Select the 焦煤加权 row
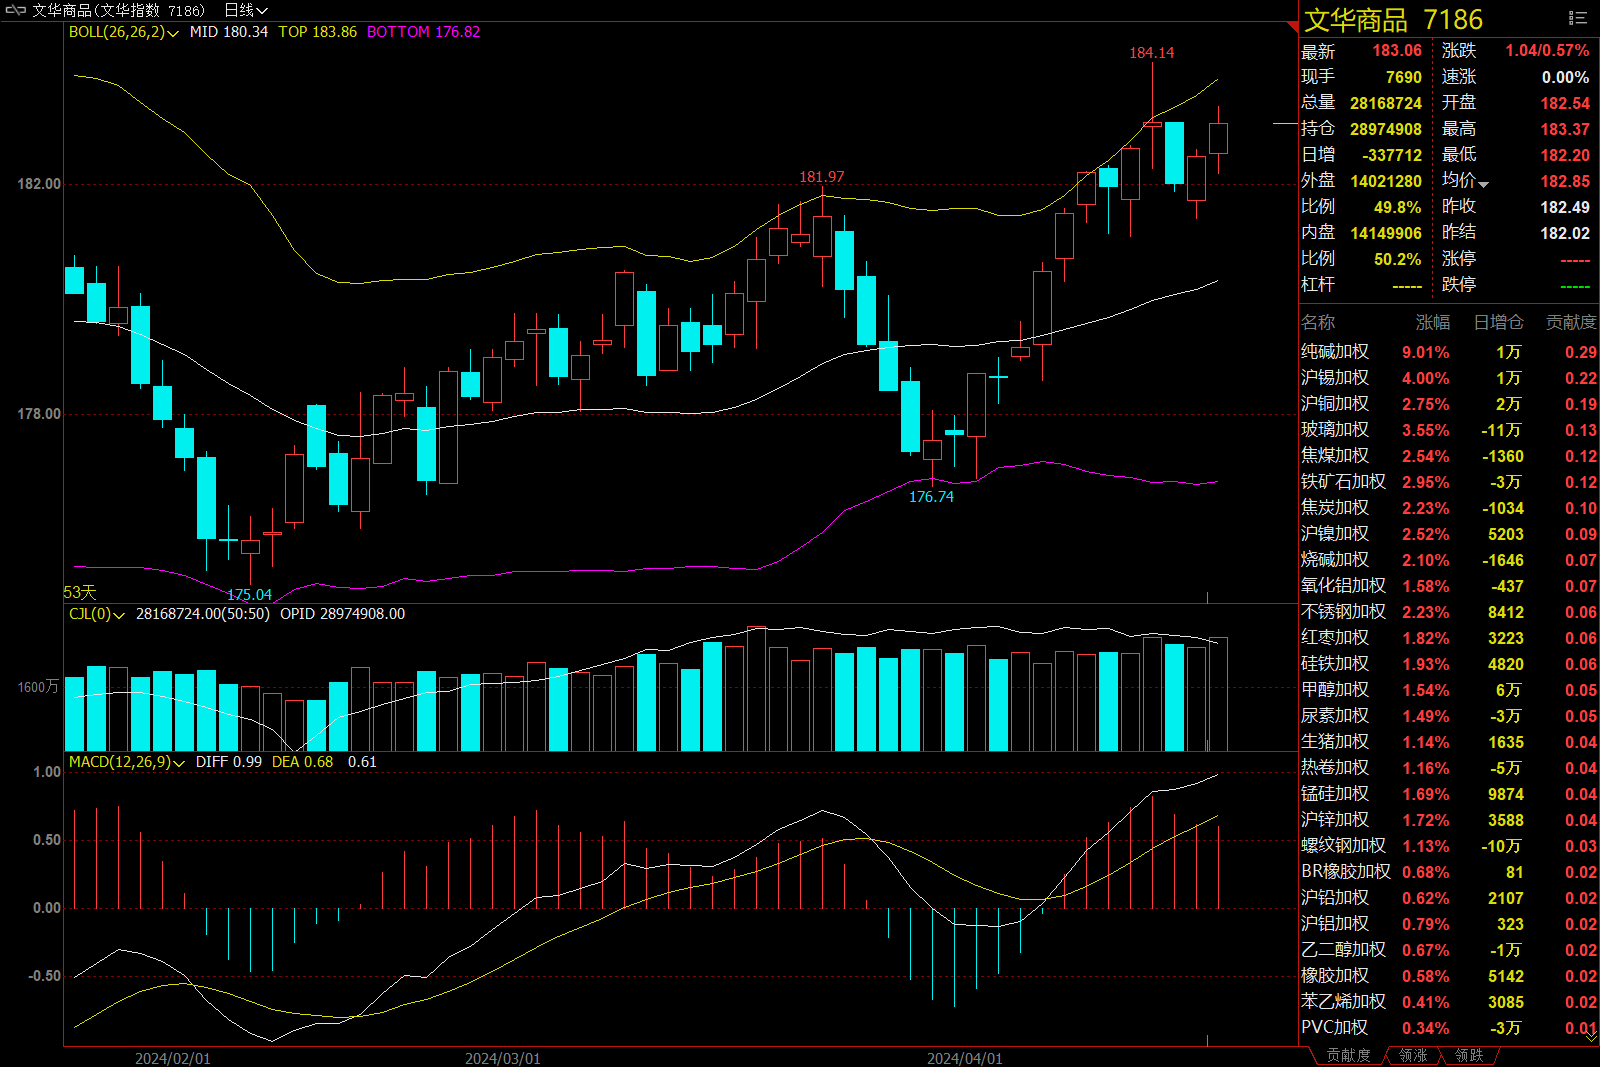The height and width of the screenshot is (1067, 1600). pyautogui.click(x=1449, y=456)
